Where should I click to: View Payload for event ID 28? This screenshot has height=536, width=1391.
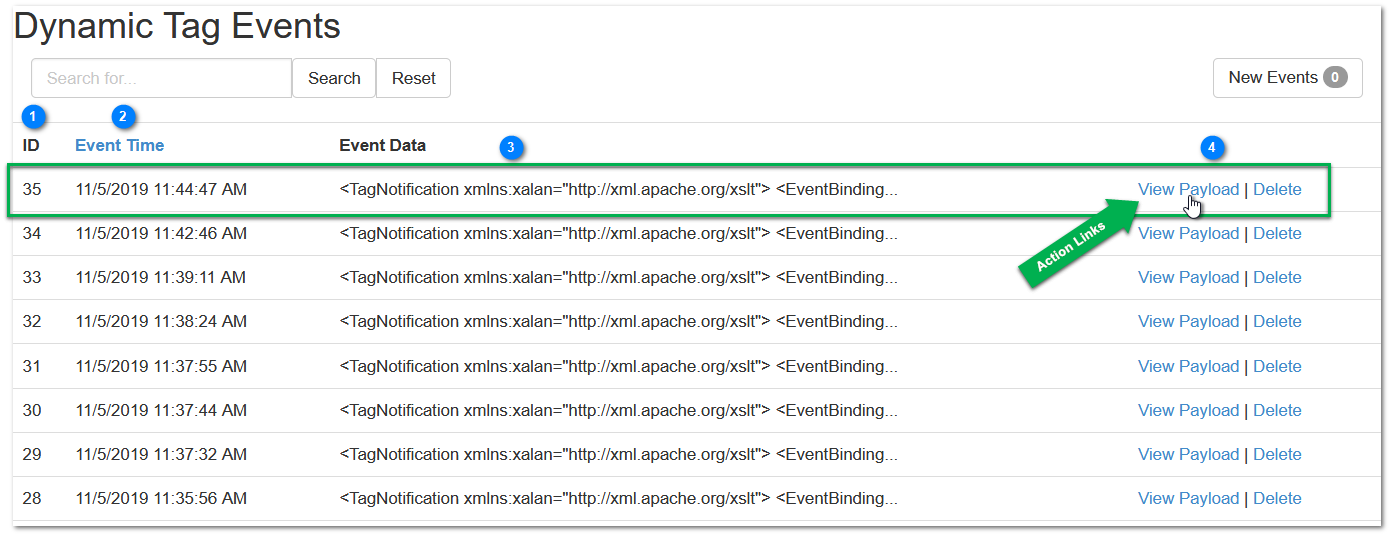tap(1188, 498)
